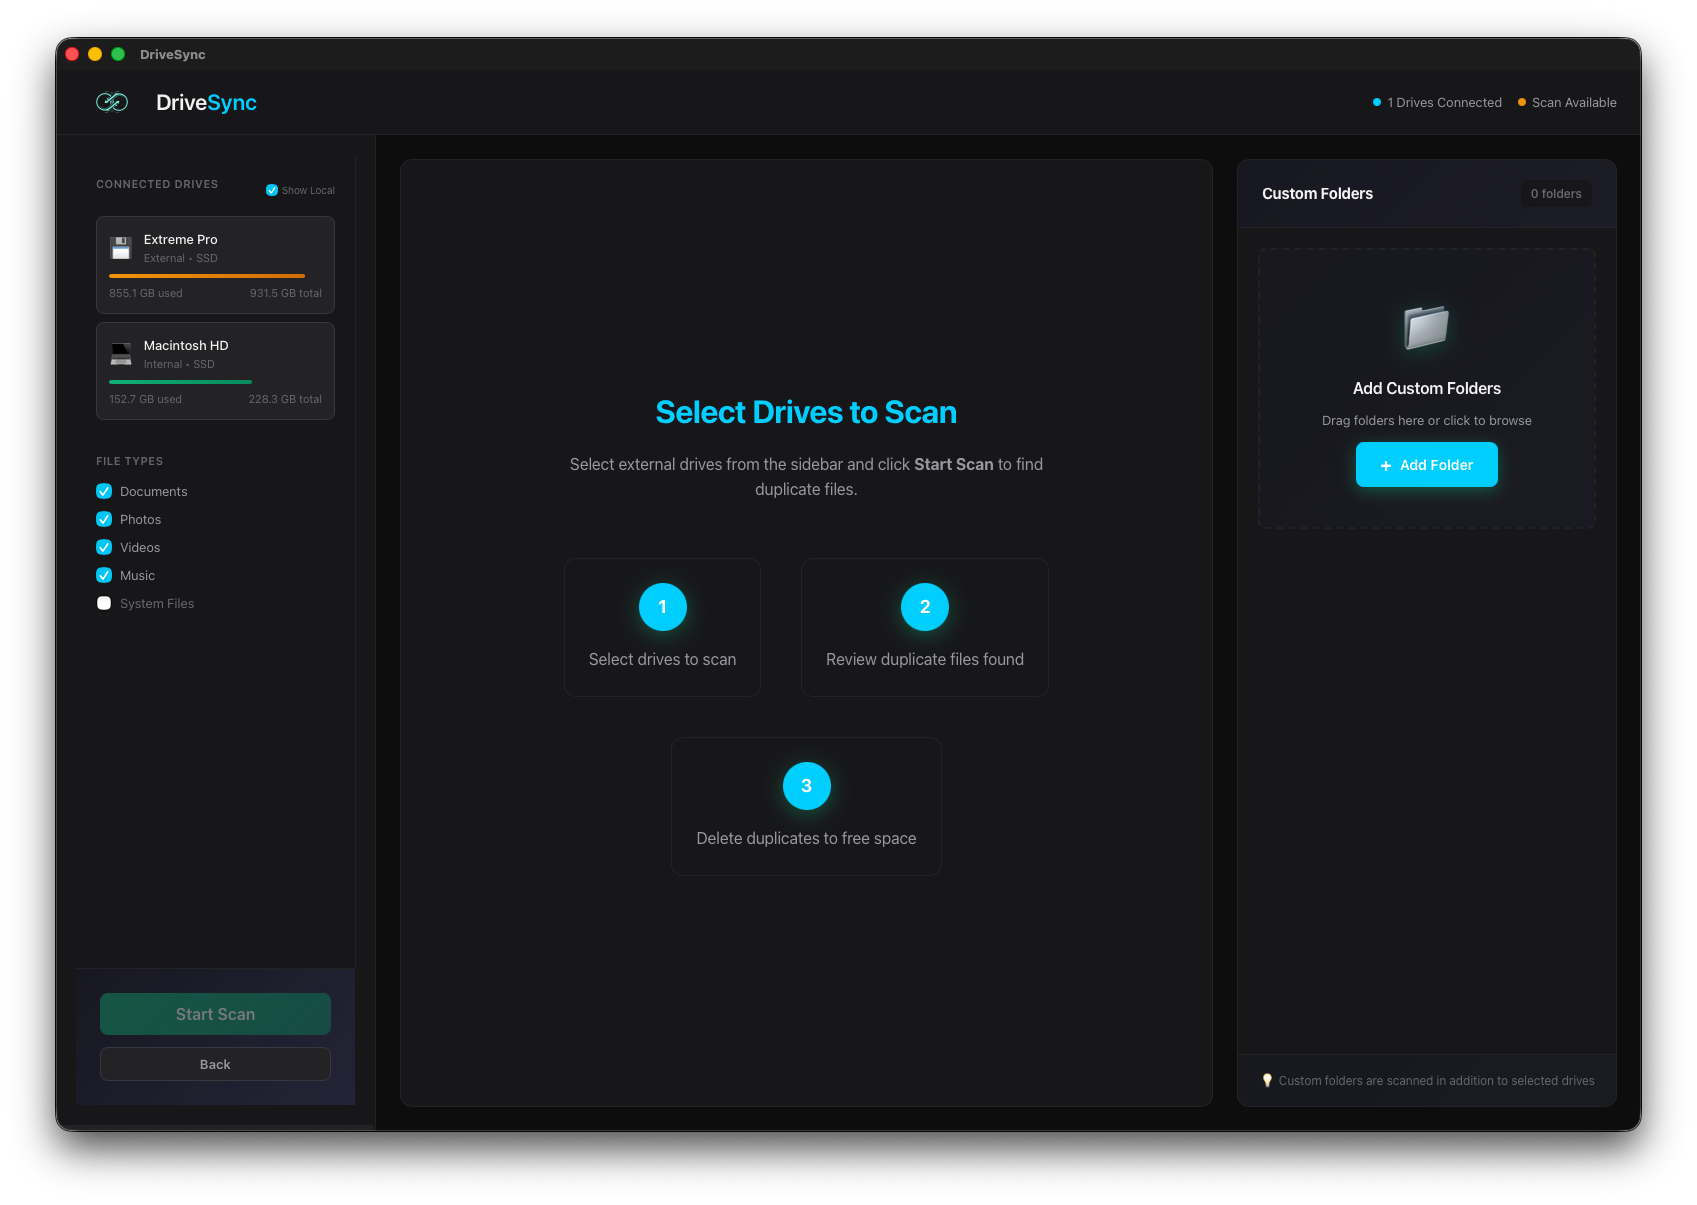Disable the Photos file type checkbox
Viewport: 1697px width, 1205px height.
(x=104, y=519)
